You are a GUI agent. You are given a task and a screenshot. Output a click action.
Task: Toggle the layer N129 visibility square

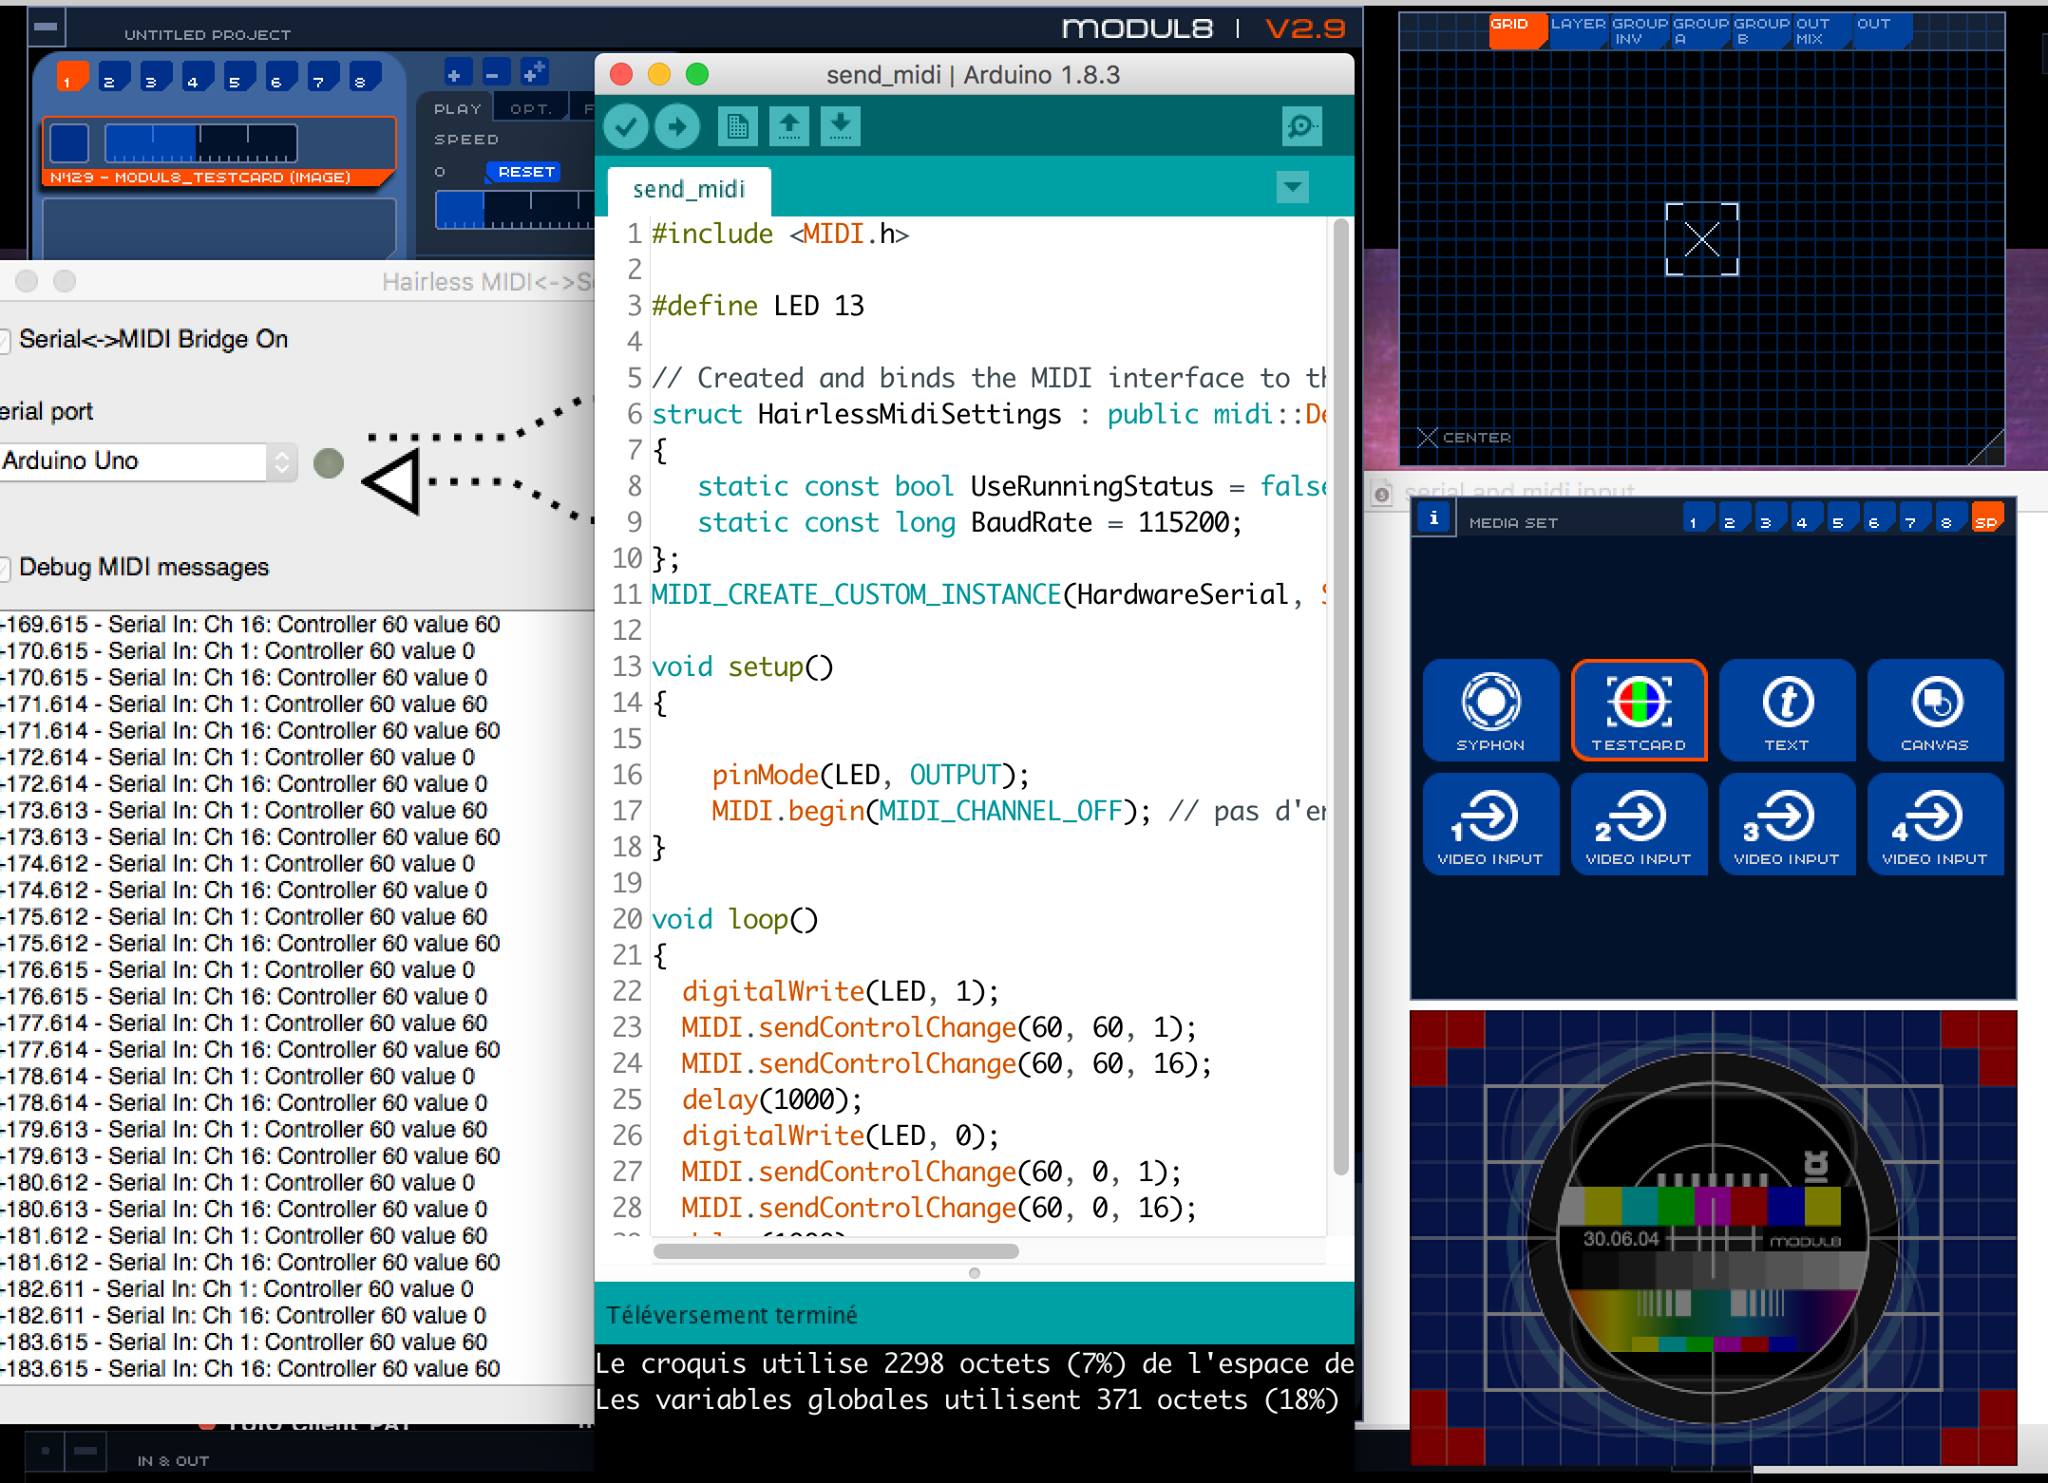click(x=69, y=143)
